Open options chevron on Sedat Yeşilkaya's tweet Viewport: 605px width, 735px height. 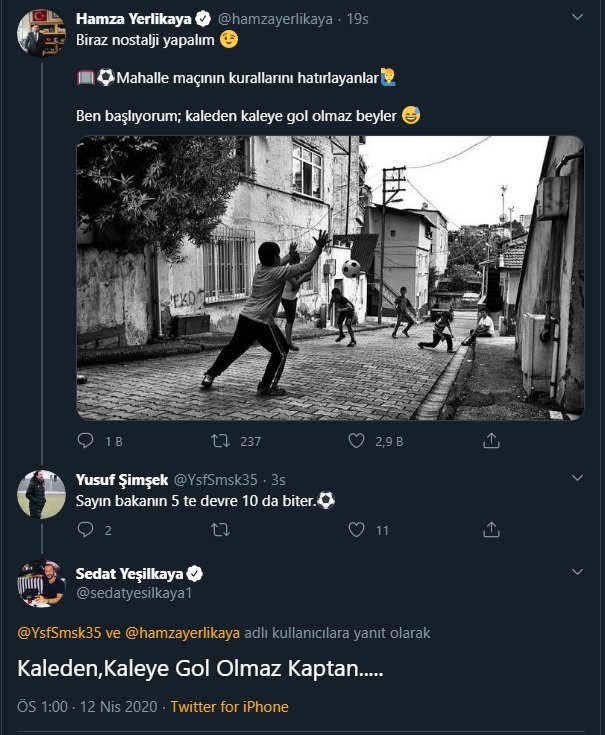coord(576,572)
